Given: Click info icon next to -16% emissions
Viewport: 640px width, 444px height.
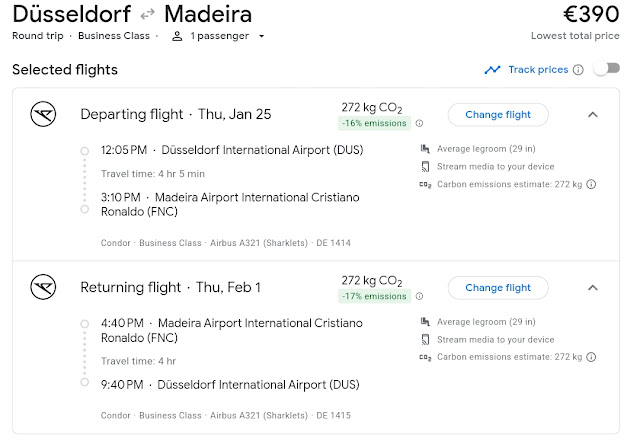Looking at the screenshot, I should click(419, 124).
